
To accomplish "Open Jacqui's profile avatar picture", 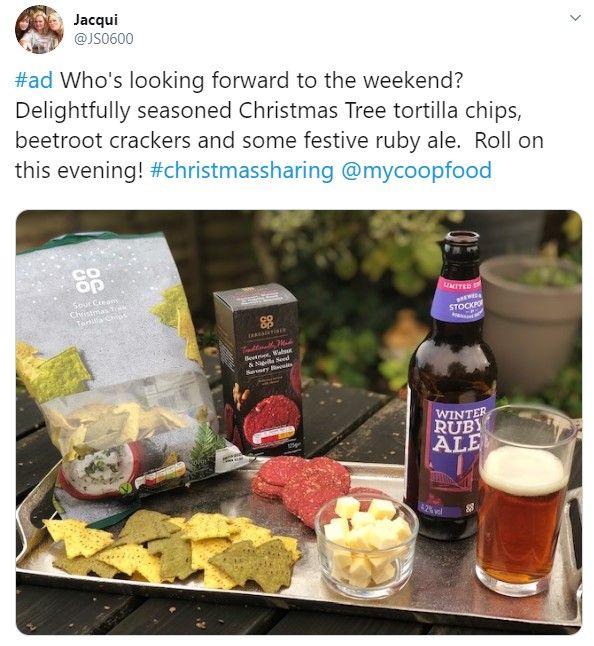I will 39,30.
